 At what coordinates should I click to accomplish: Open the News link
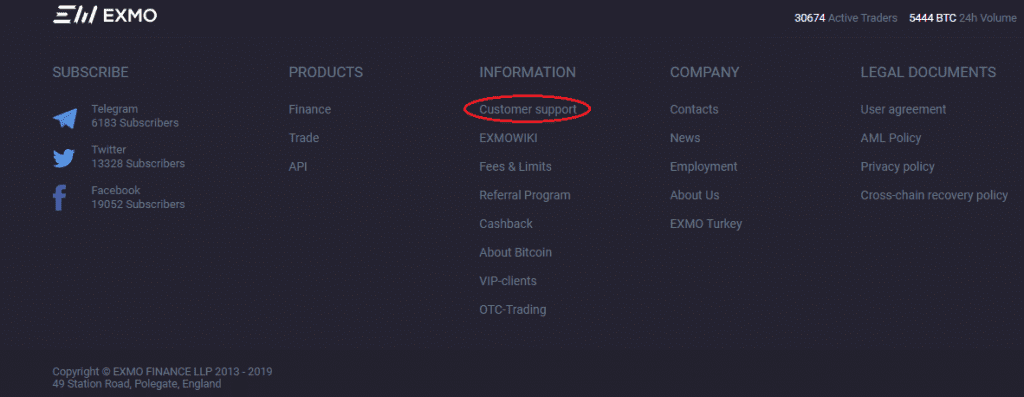[x=684, y=138]
